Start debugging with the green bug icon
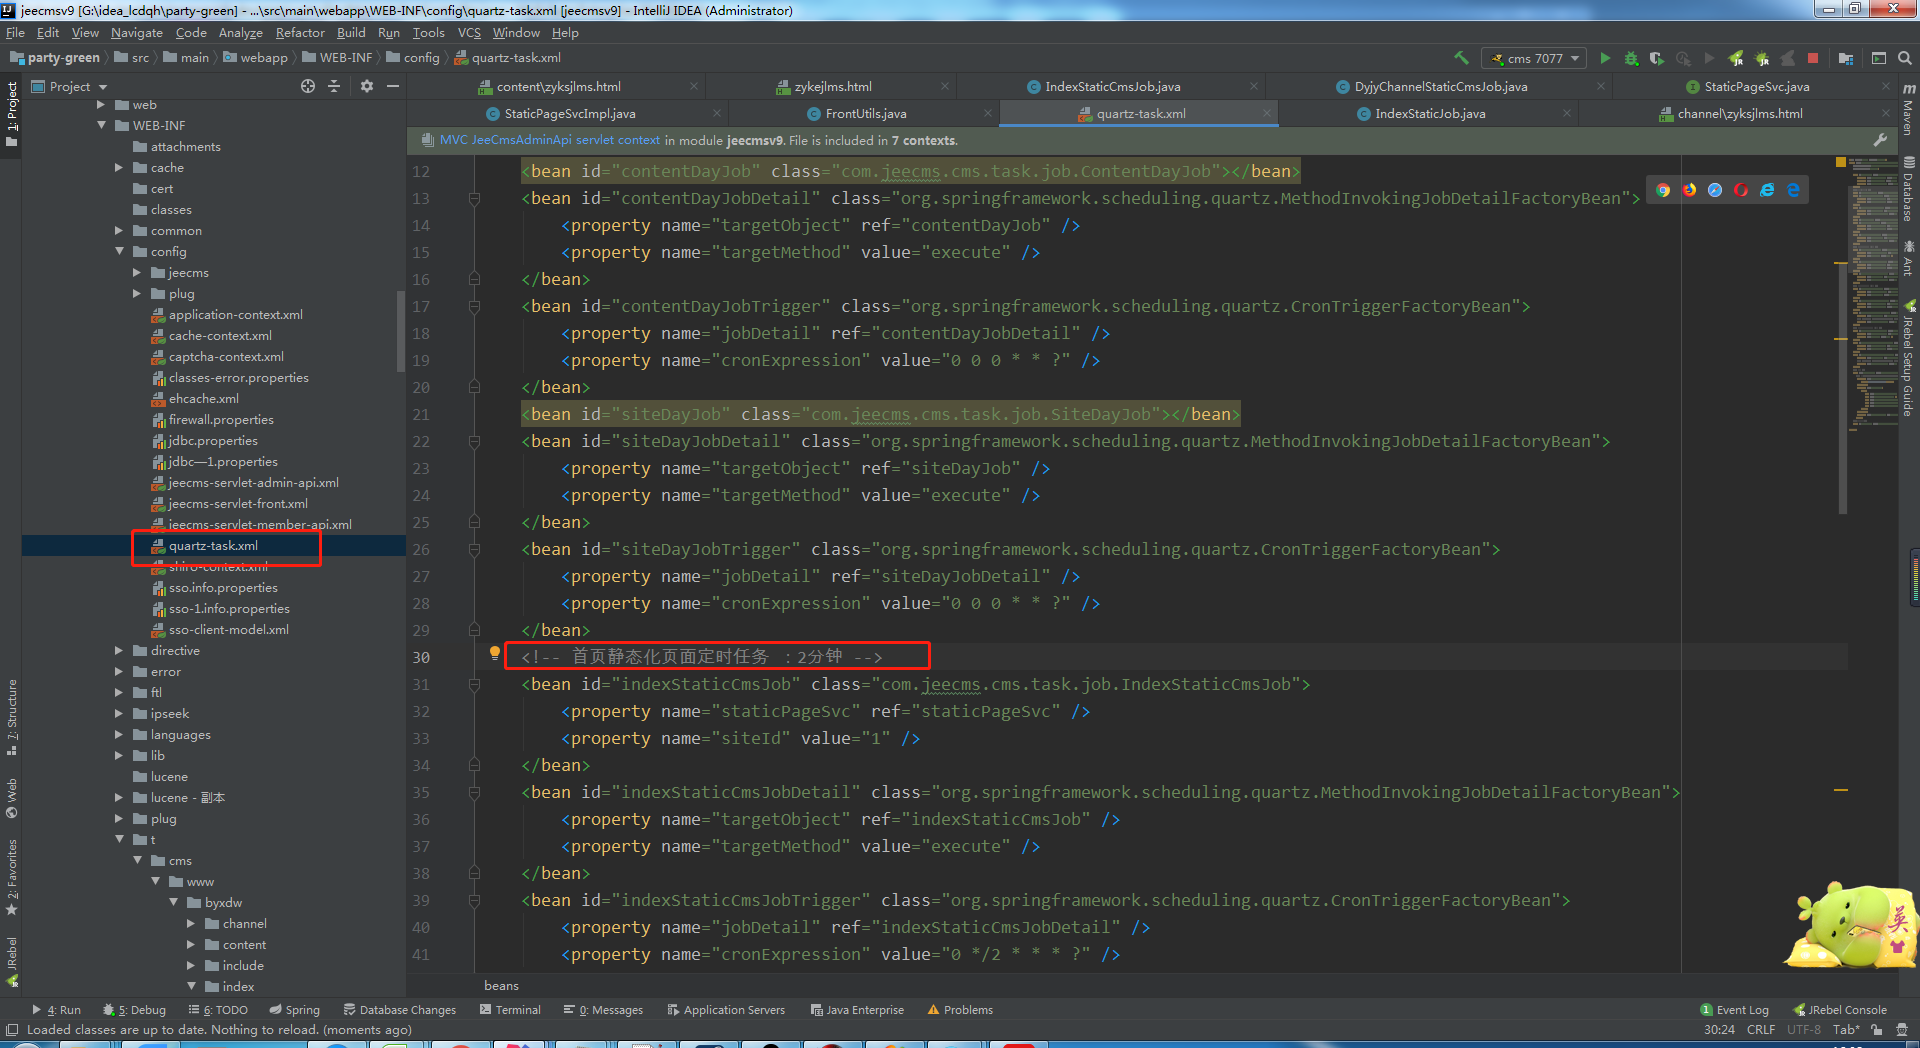This screenshot has width=1920, height=1048. pos(1631,58)
